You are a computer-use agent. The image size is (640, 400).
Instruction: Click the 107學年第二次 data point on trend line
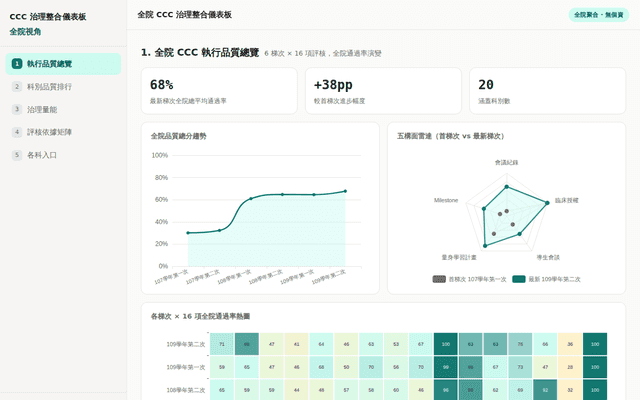pos(220,231)
